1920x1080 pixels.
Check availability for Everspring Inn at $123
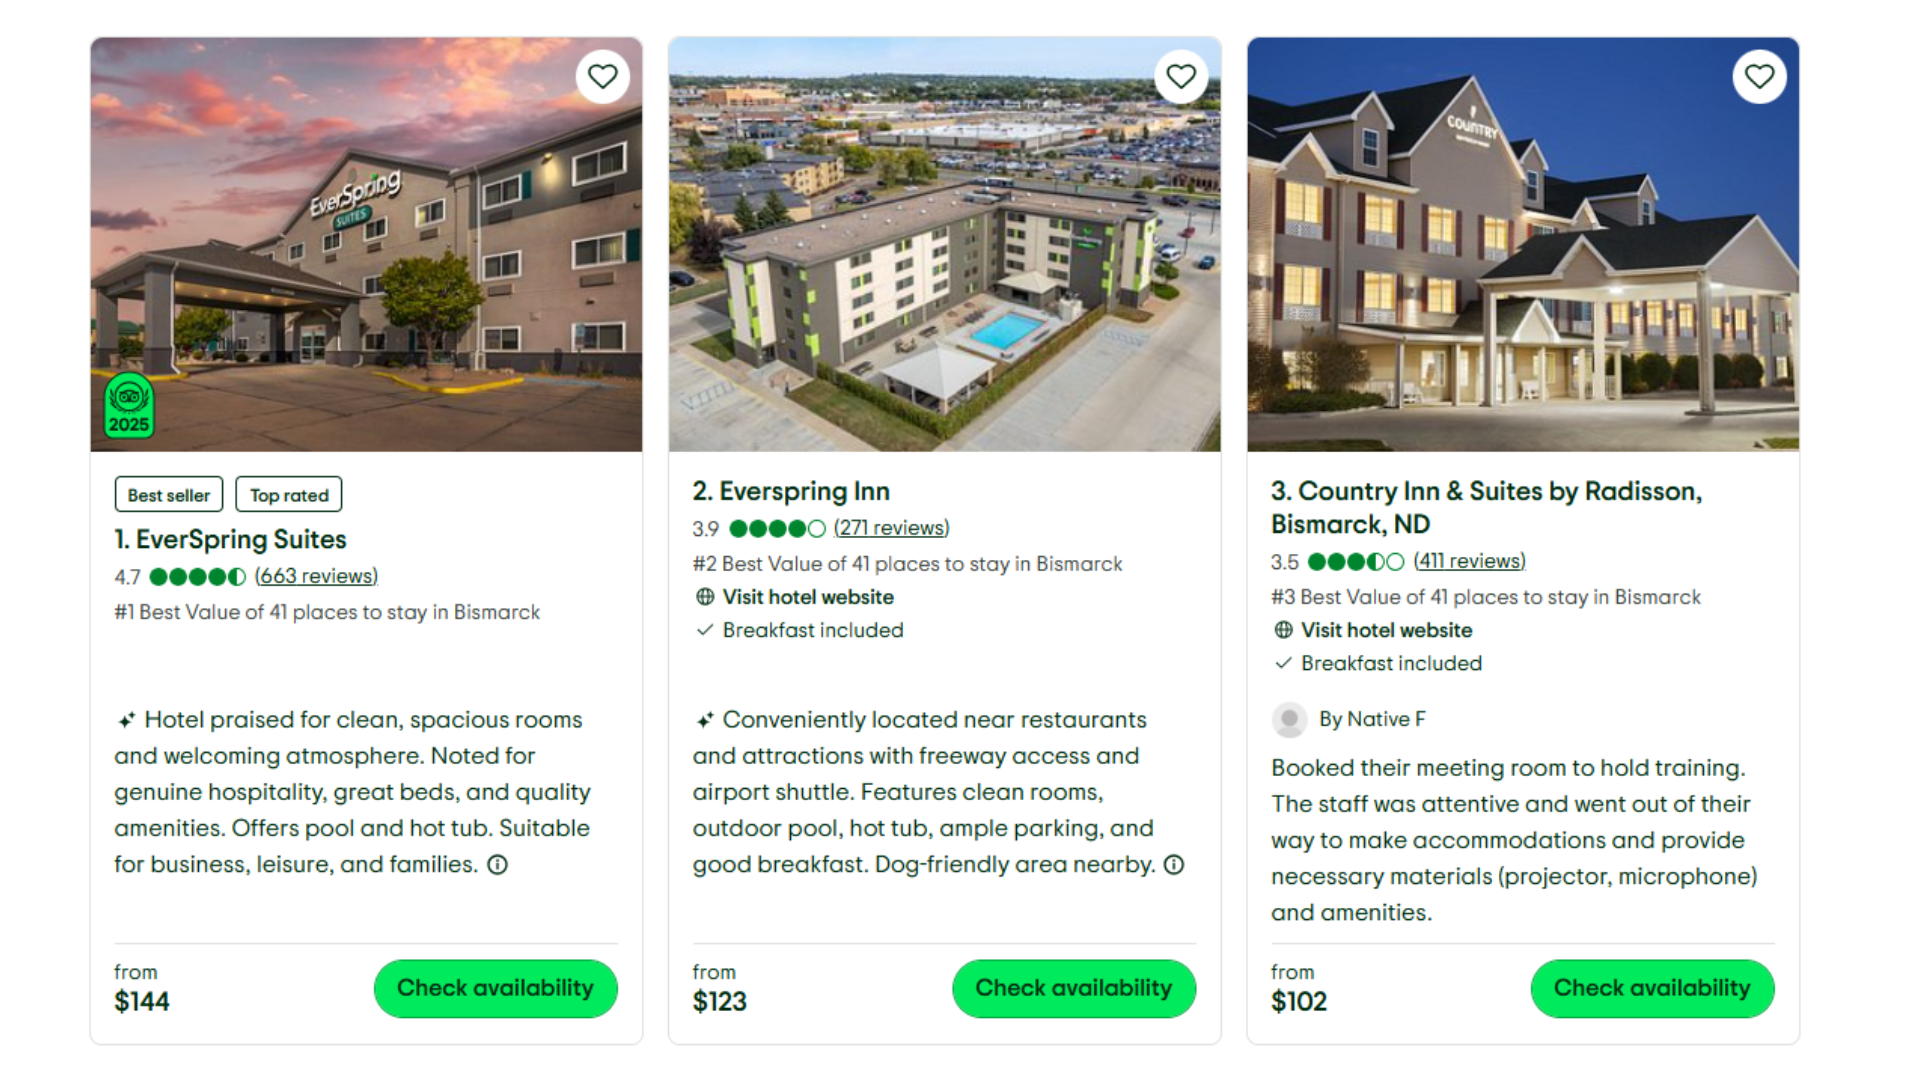coord(1073,988)
